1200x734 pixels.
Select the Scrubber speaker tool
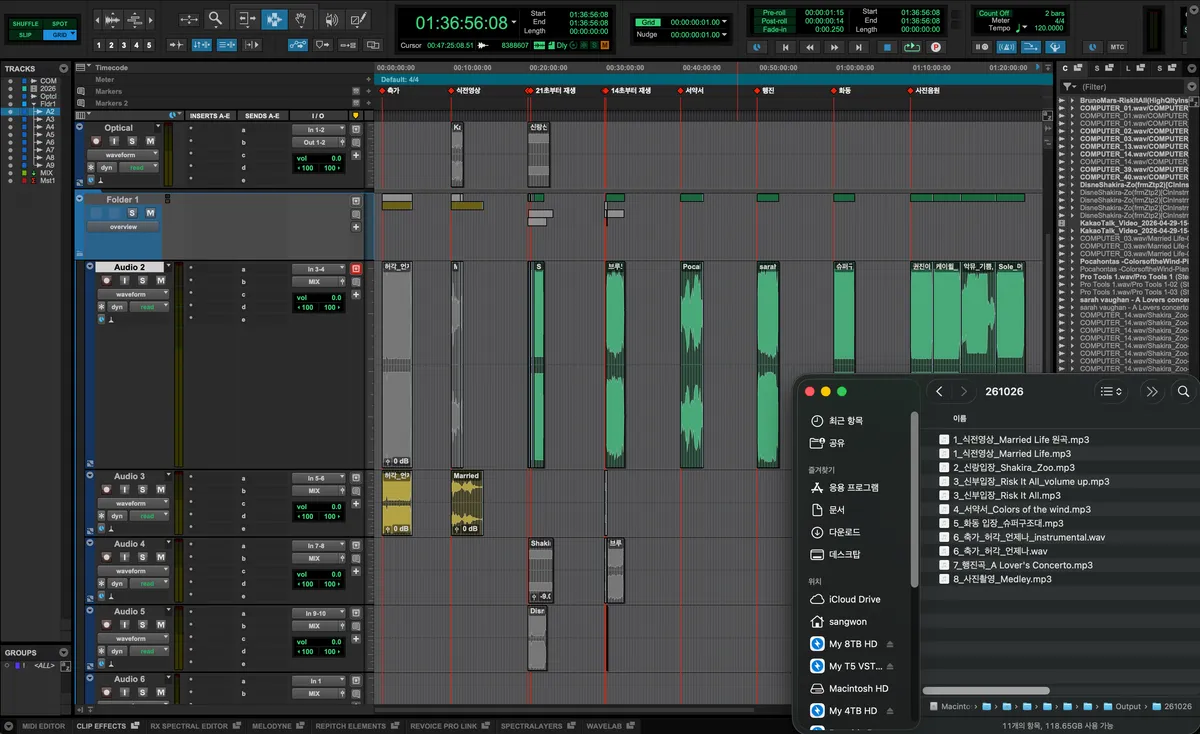pos(331,19)
